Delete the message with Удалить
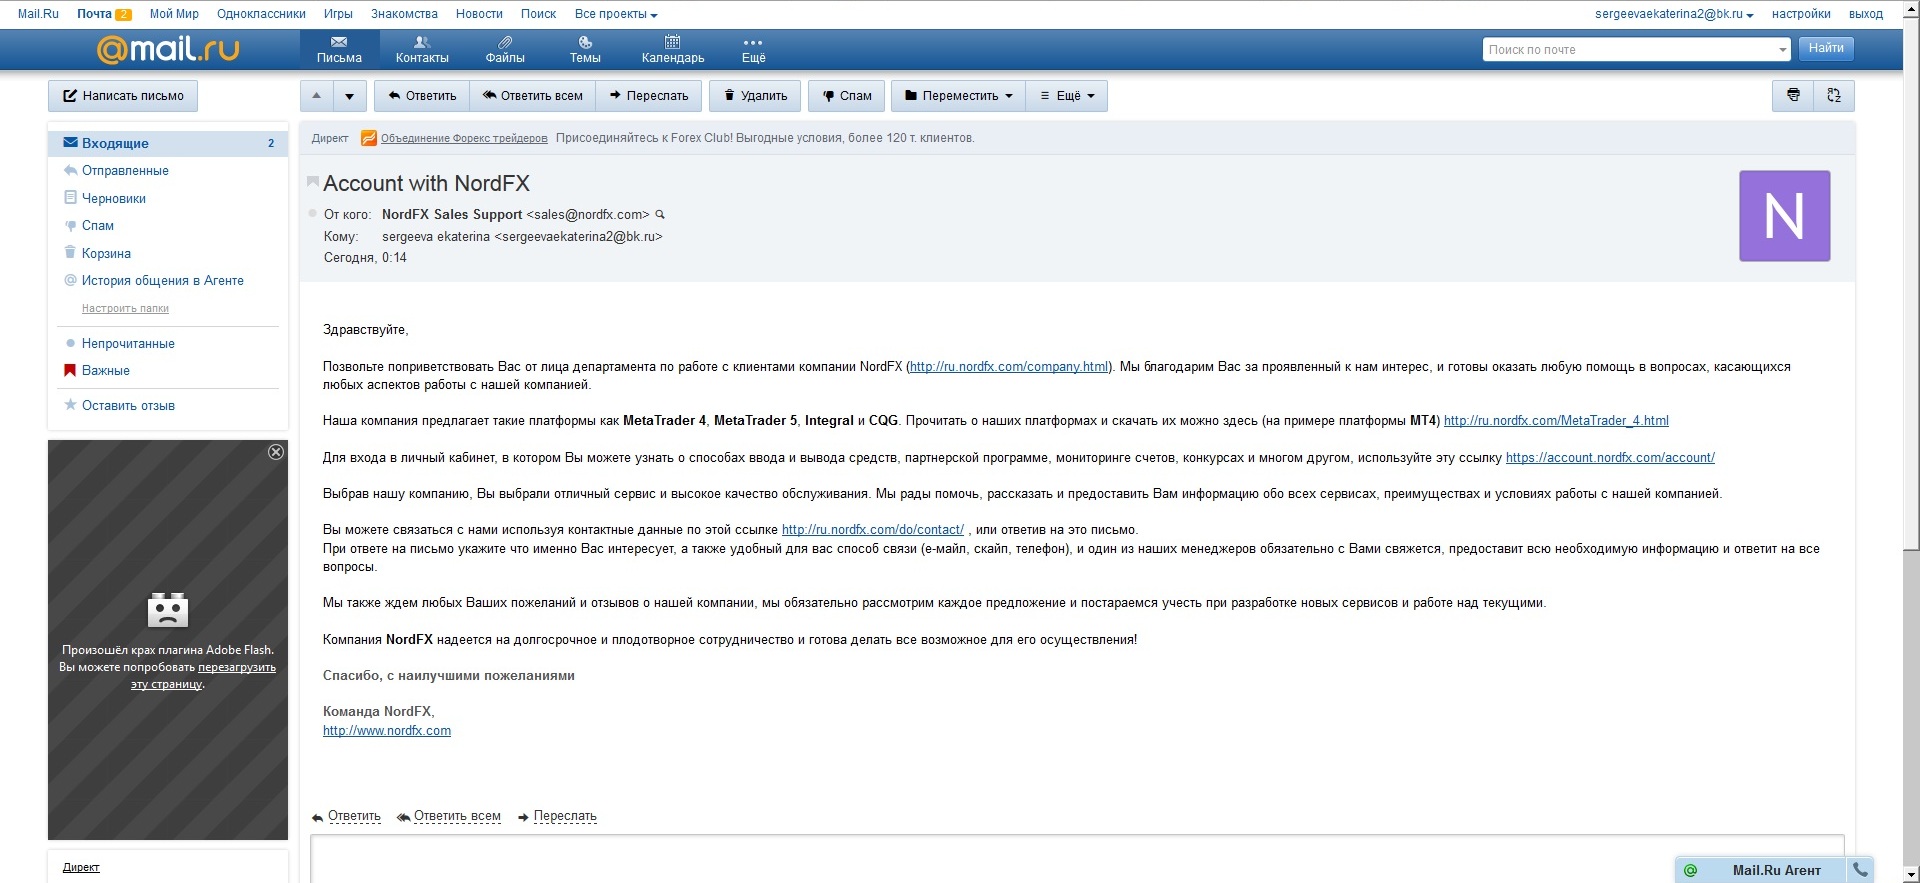This screenshot has width=1920, height=883. pos(756,96)
